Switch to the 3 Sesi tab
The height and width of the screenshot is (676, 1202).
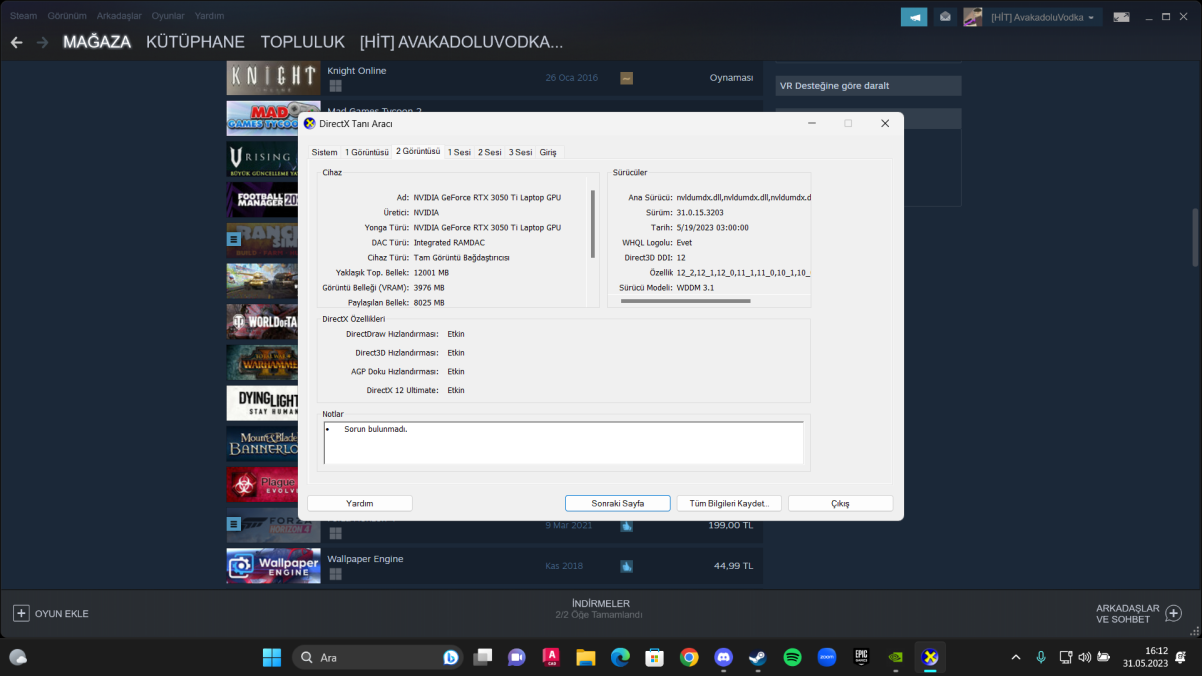(520, 152)
